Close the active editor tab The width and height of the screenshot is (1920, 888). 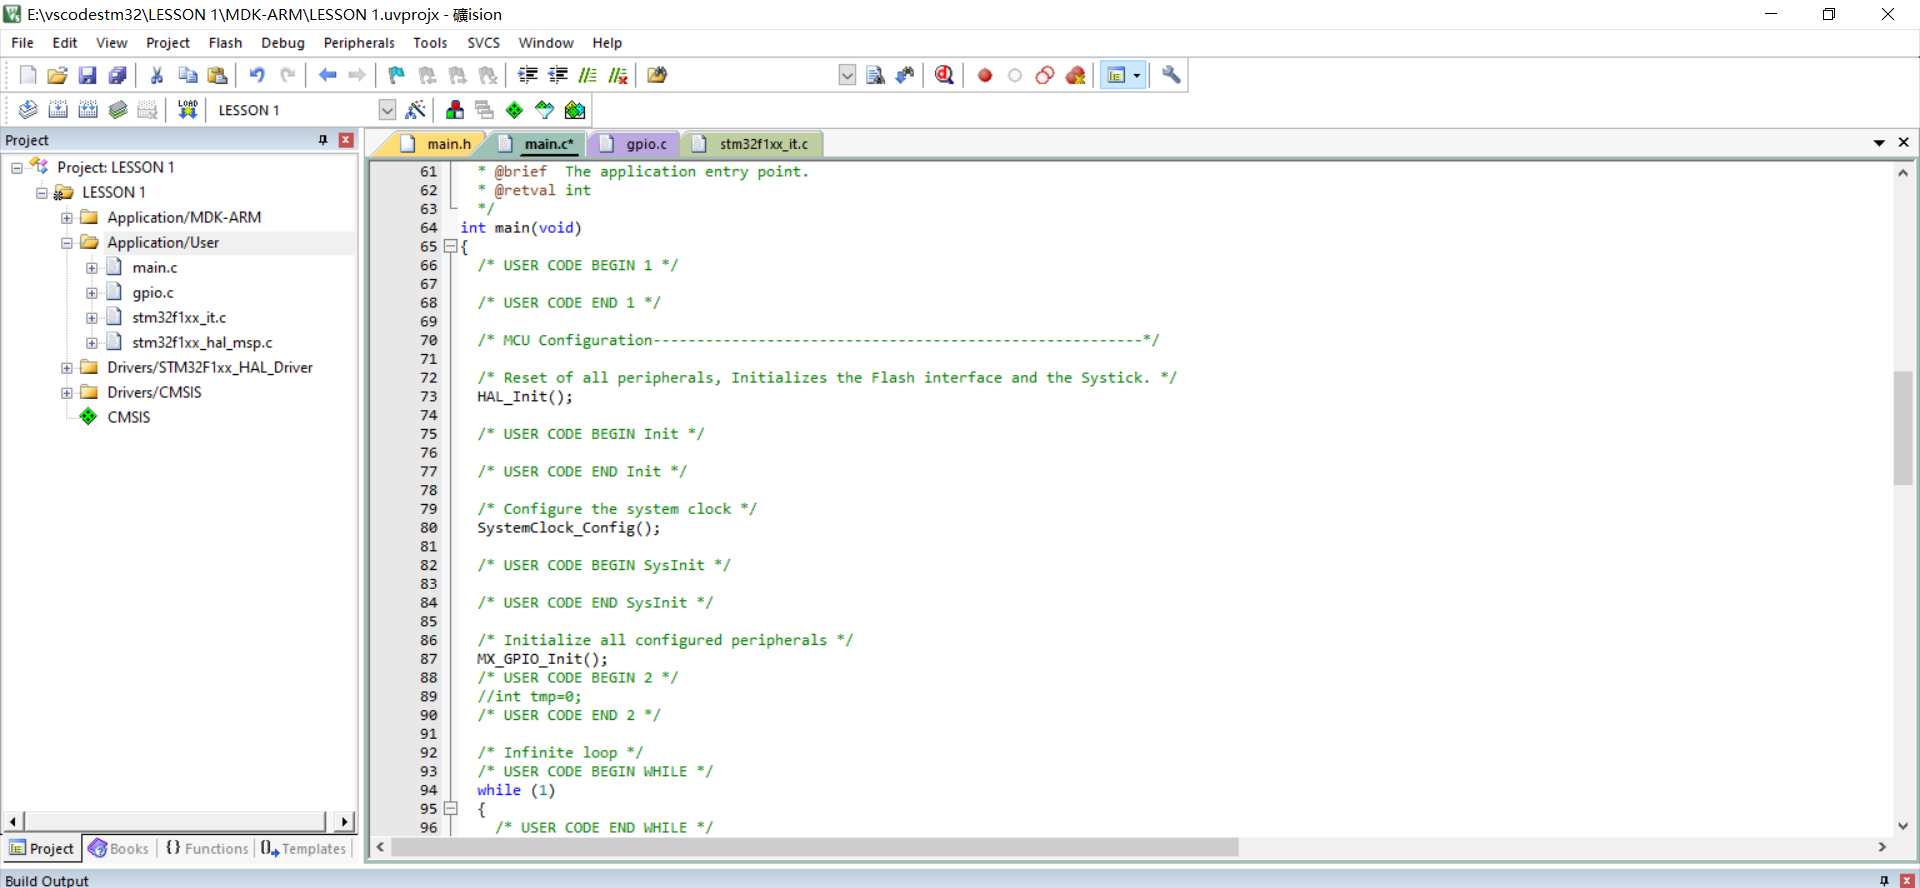[1904, 143]
